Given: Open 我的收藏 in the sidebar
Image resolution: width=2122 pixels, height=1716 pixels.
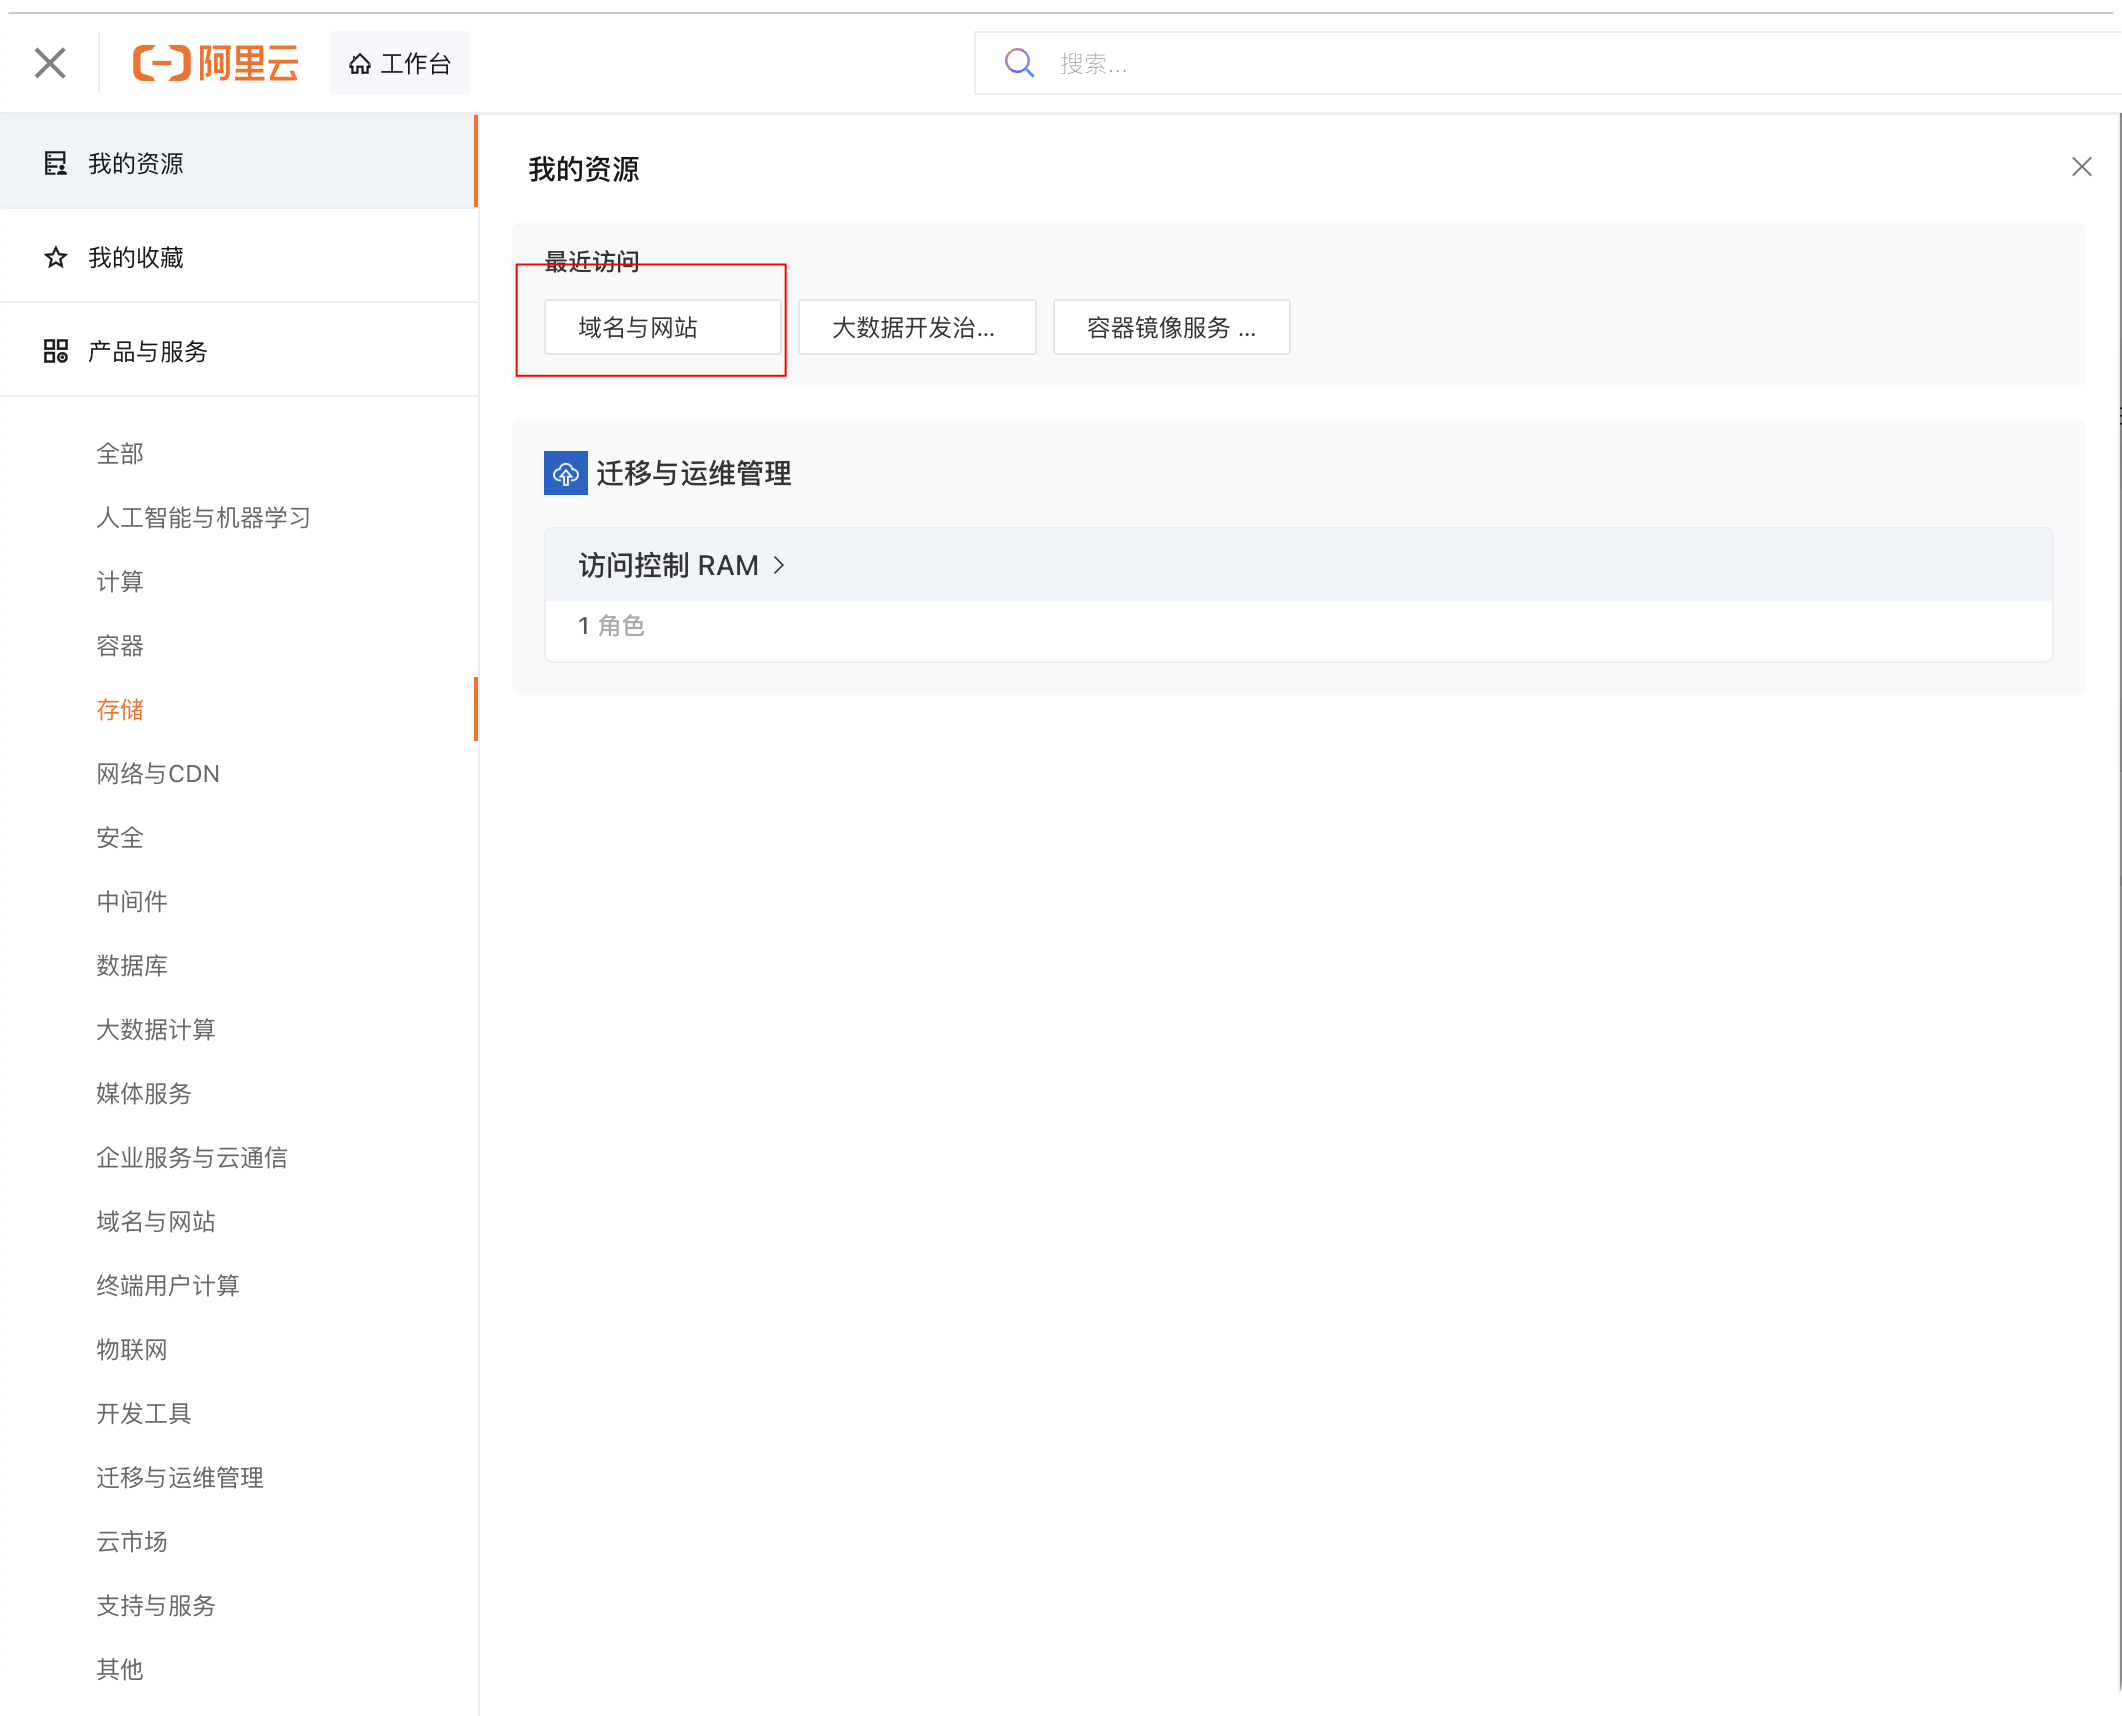Looking at the screenshot, I should pos(237,257).
